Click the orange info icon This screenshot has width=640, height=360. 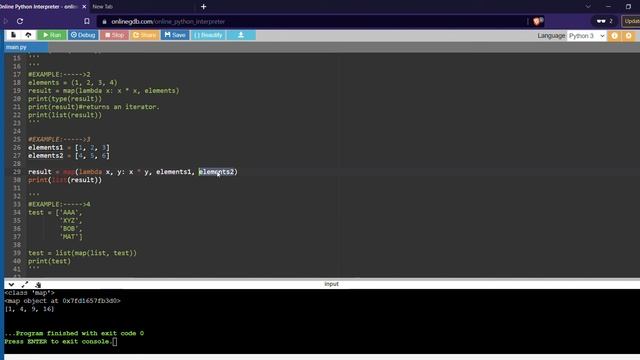click(x=614, y=36)
